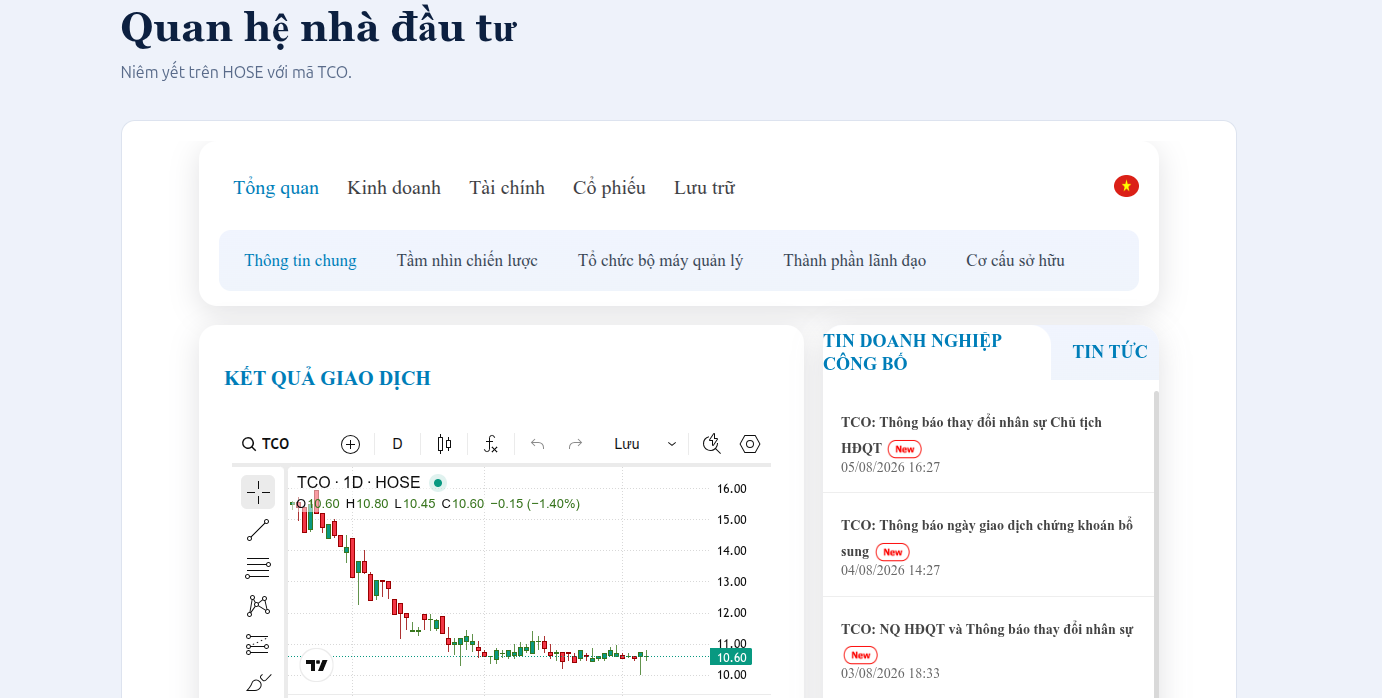1382x698 pixels.
Task: Select the crosshair cursor tool
Action: click(x=258, y=491)
